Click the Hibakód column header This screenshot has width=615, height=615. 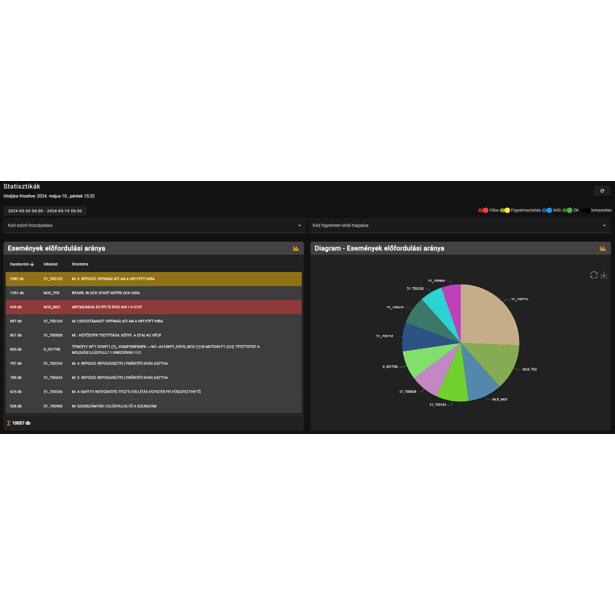point(51,264)
